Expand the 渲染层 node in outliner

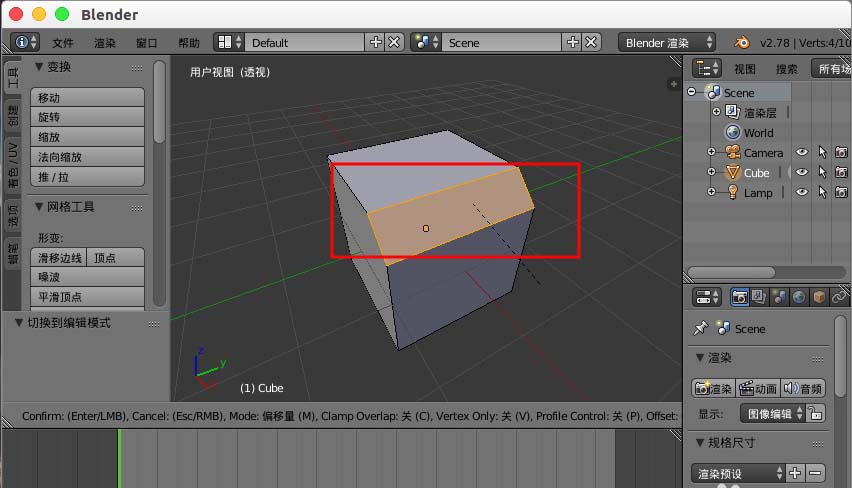click(x=716, y=112)
